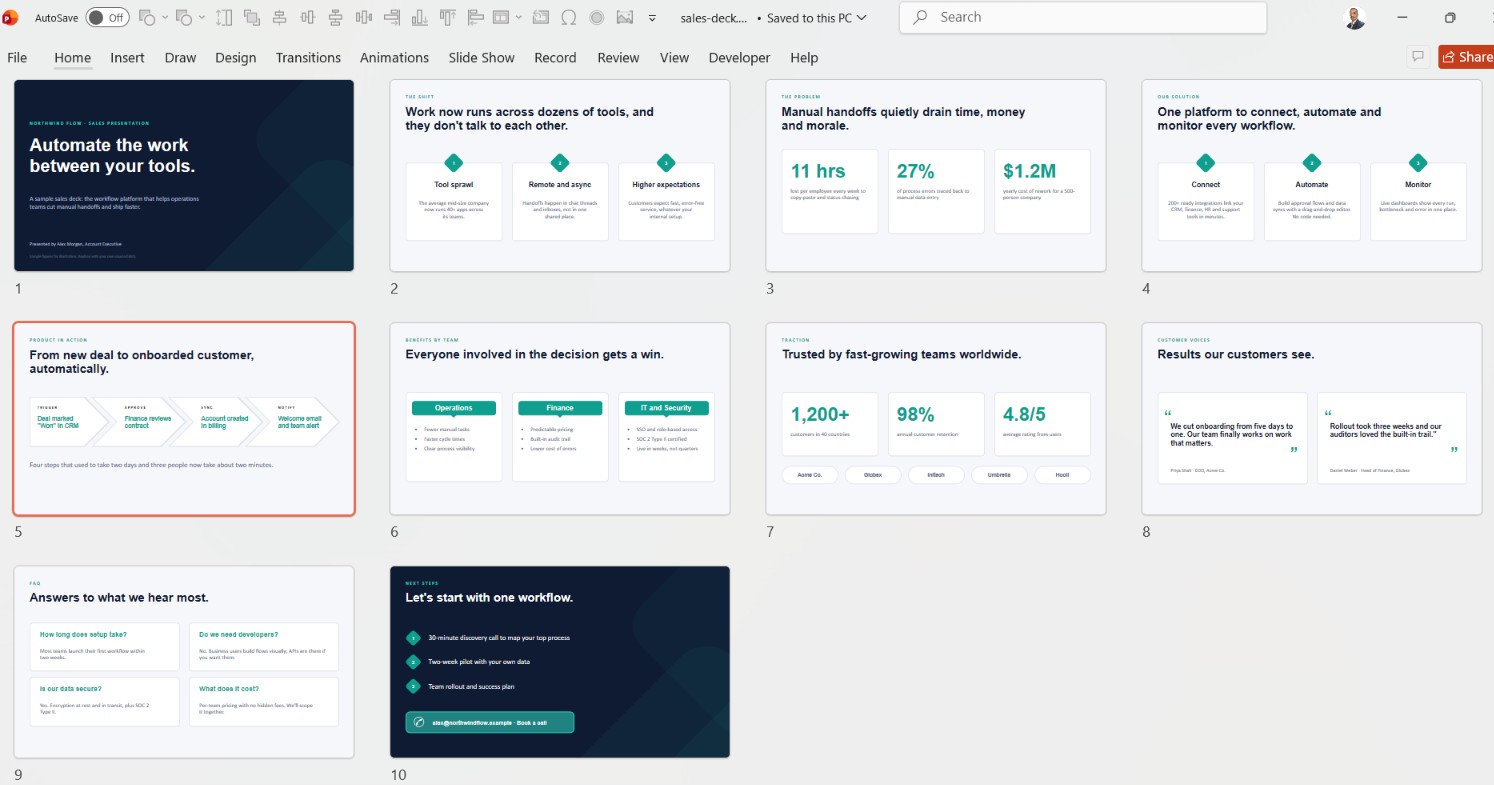The width and height of the screenshot is (1494, 785).
Task: Open the slide Layout dropdown arrow
Action: pos(519,18)
